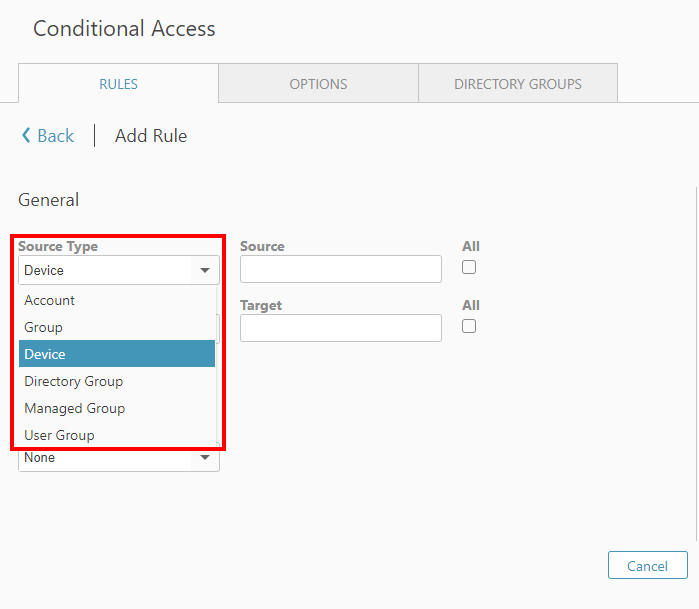
Task: Choose Managed Group from the list
Action: pyautogui.click(x=75, y=408)
